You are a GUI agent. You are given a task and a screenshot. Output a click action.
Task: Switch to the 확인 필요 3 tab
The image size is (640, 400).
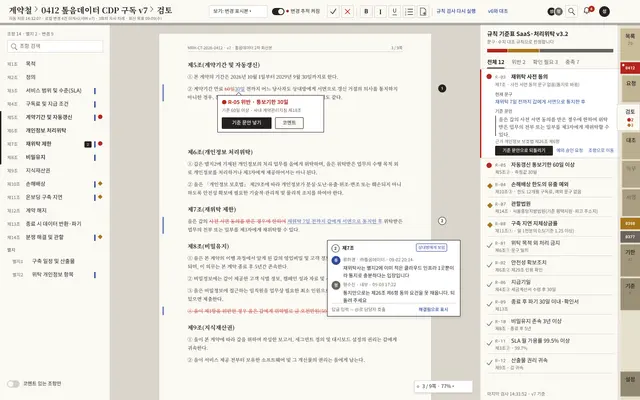[545, 62]
